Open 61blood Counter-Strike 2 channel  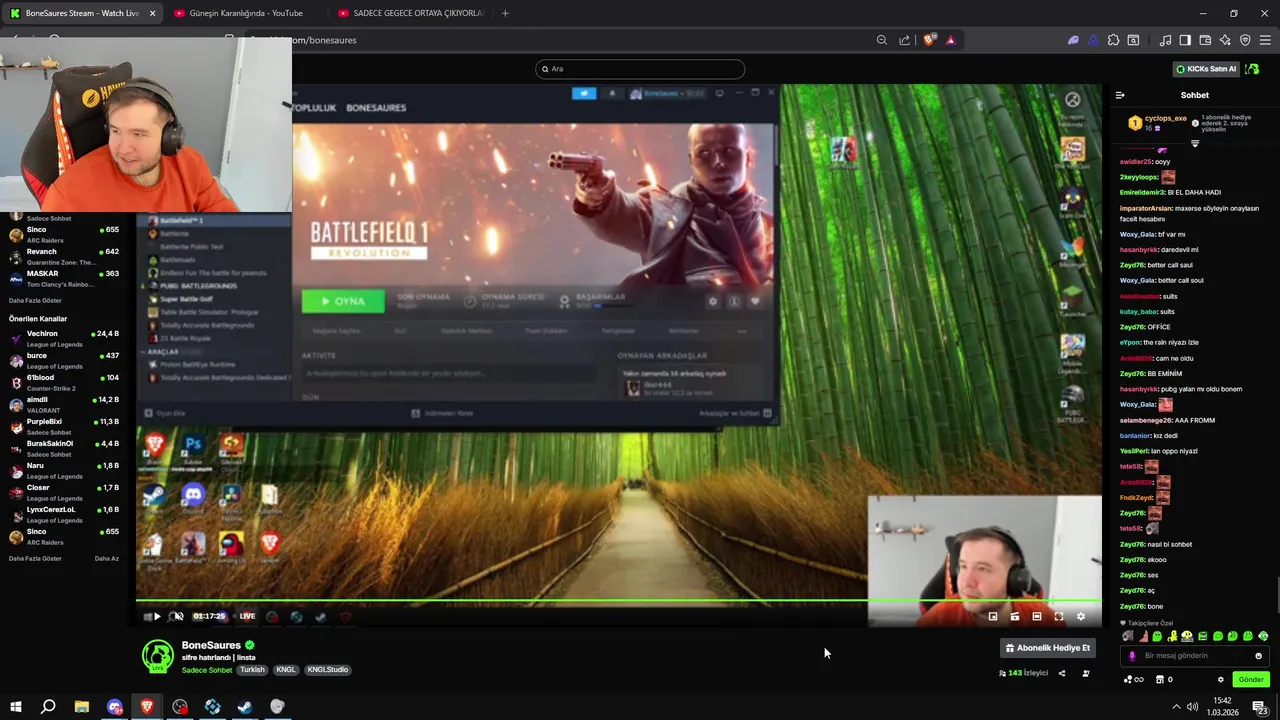pos(65,383)
